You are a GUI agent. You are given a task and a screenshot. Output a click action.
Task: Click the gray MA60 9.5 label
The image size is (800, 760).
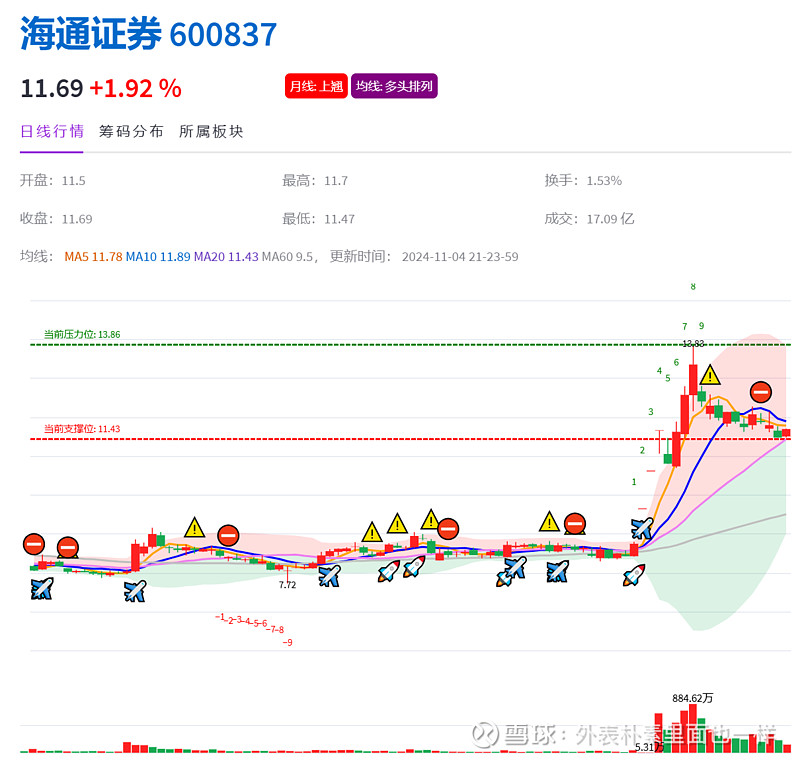pyautogui.click(x=287, y=257)
